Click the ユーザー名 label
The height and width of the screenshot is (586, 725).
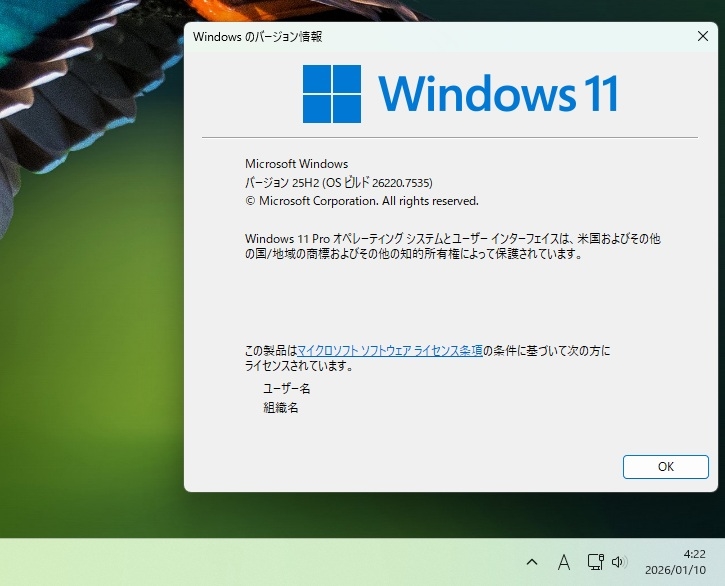[287, 389]
